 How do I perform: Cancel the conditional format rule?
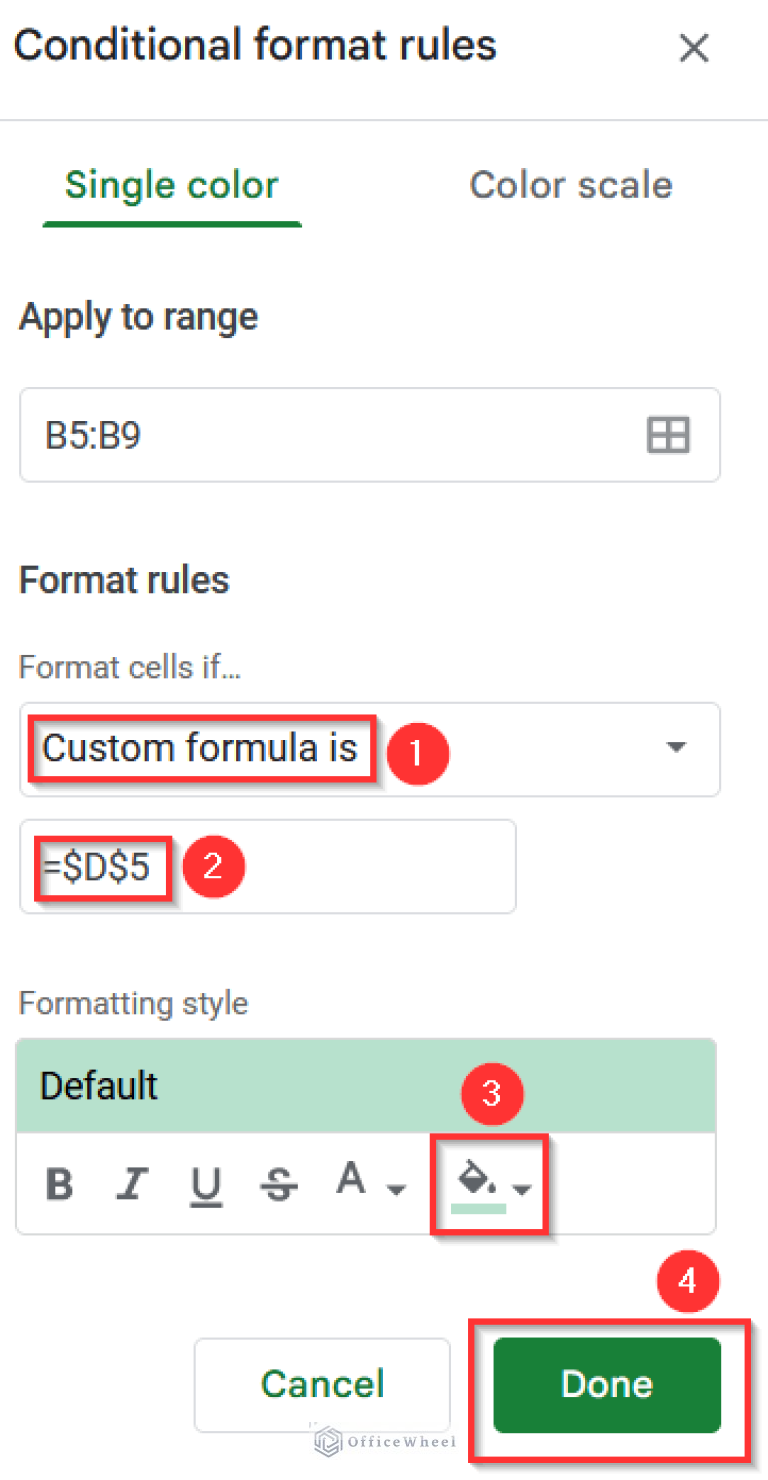click(x=321, y=1384)
